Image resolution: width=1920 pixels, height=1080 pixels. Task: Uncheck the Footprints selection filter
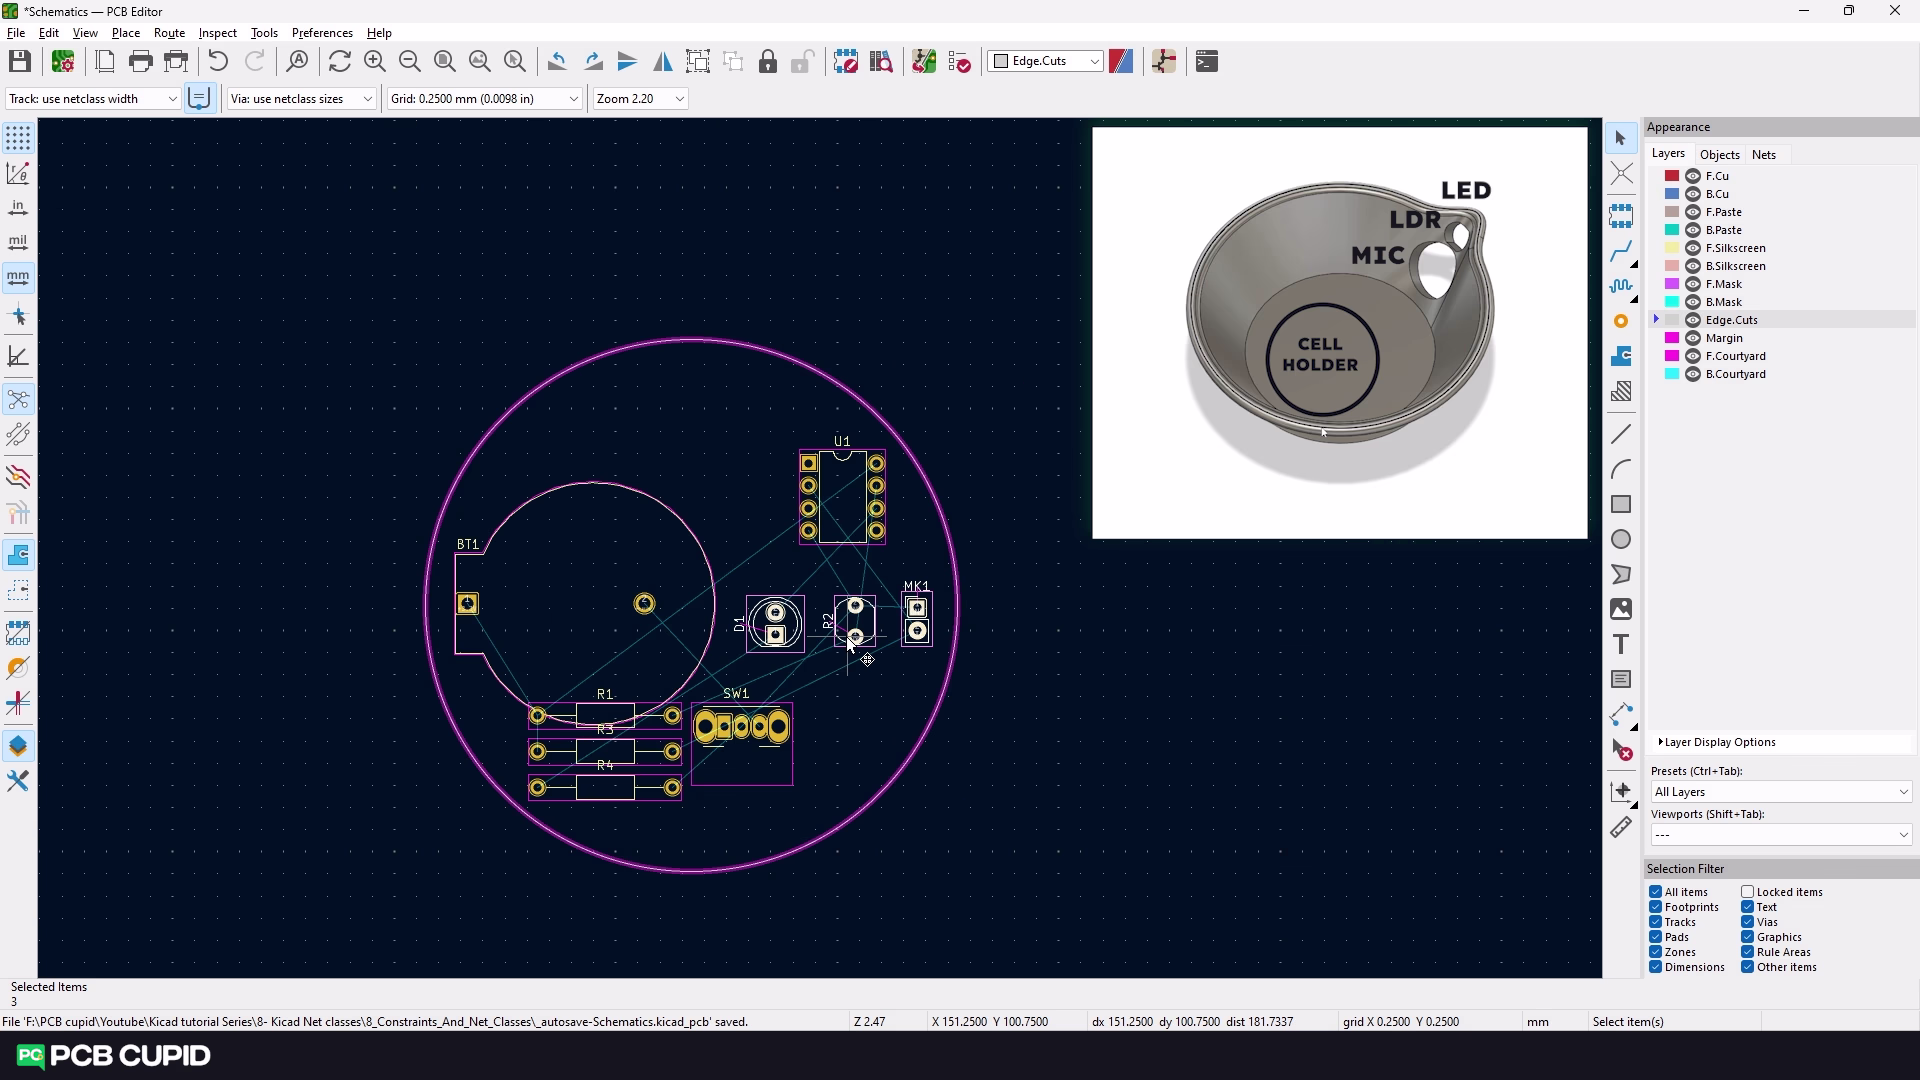1655,907
